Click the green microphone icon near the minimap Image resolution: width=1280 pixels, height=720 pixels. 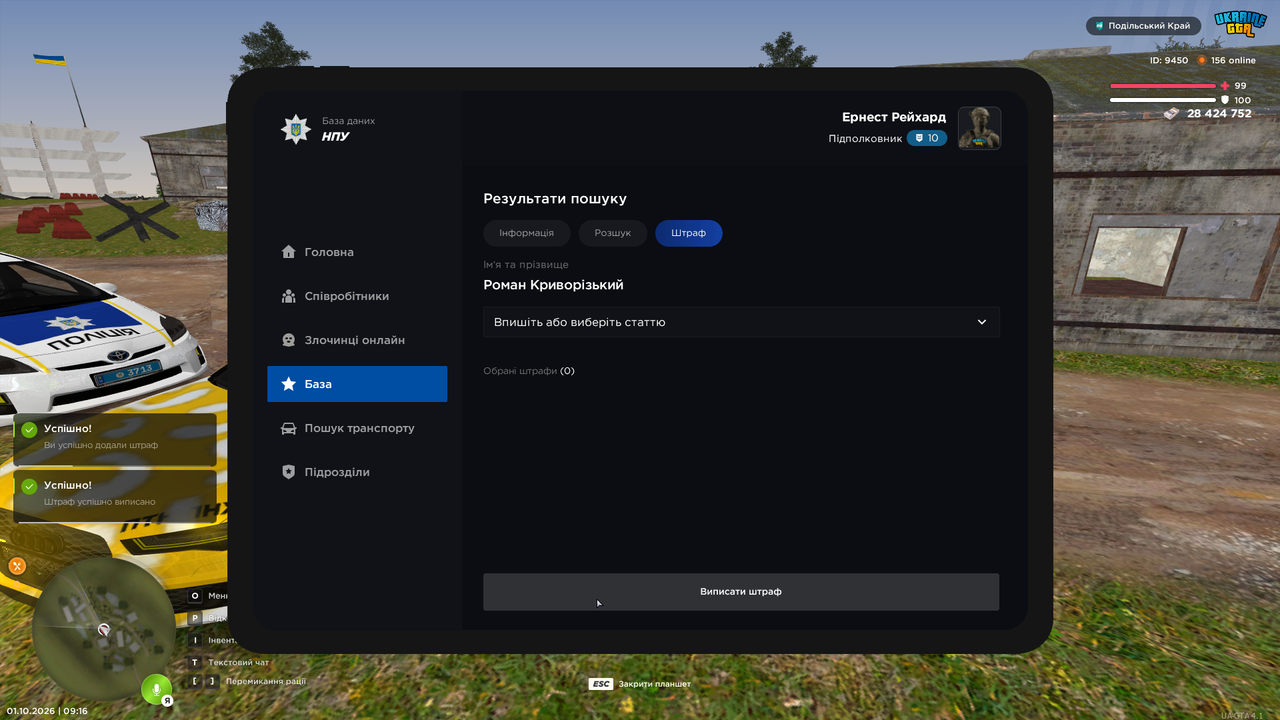tap(156, 689)
